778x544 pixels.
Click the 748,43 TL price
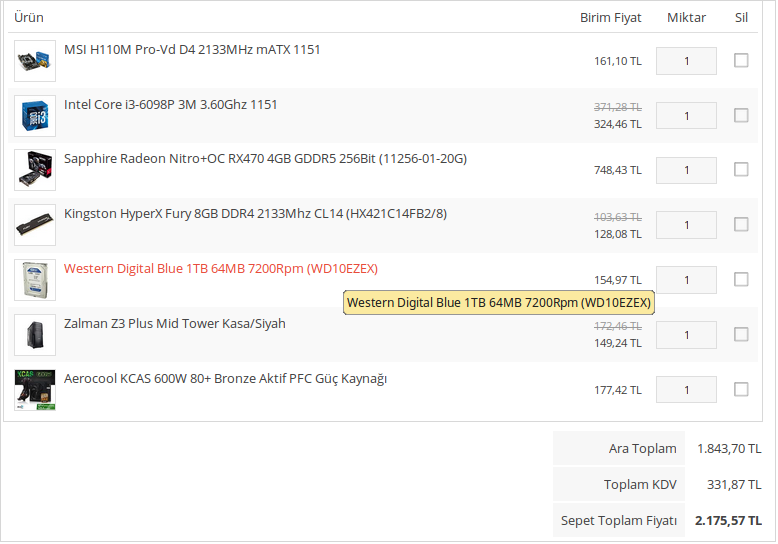click(x=618, y=170)
